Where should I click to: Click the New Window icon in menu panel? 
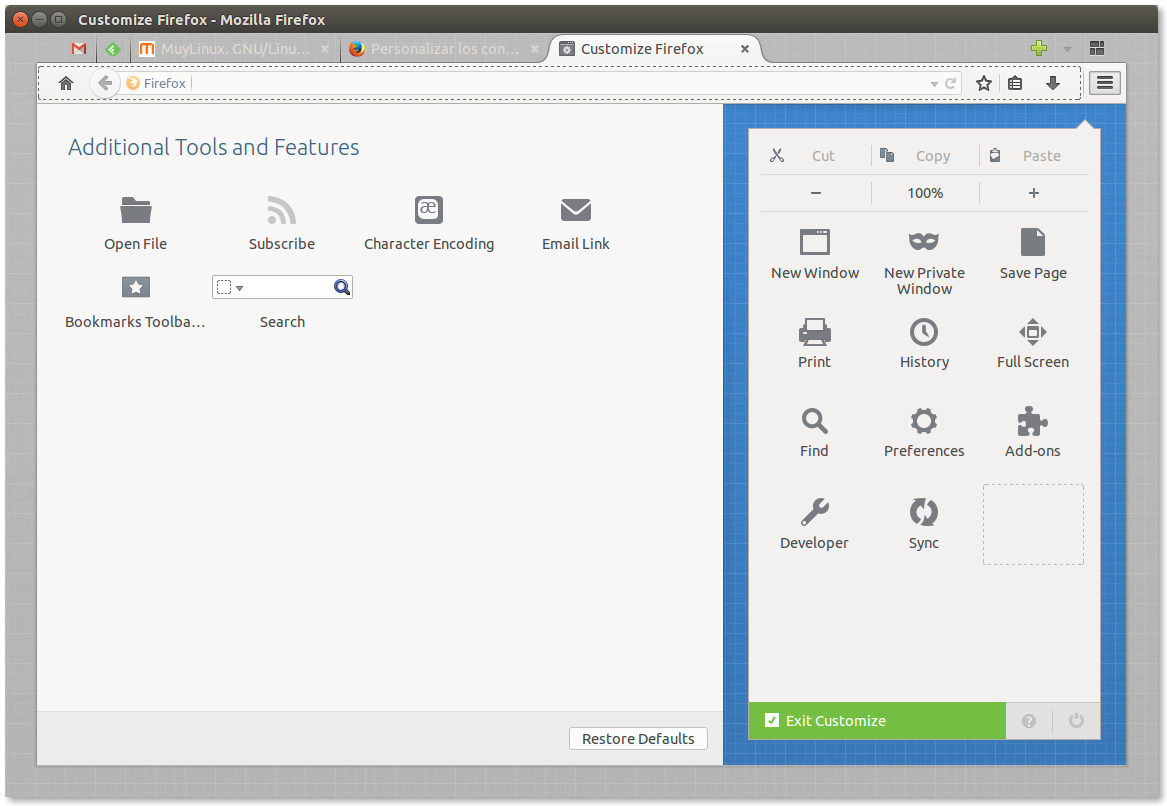814,242
